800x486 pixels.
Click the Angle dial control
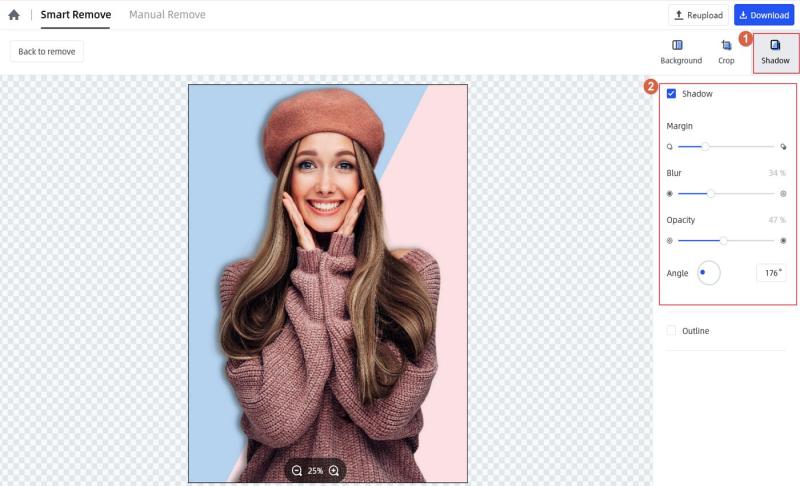[x=709, y=273]
